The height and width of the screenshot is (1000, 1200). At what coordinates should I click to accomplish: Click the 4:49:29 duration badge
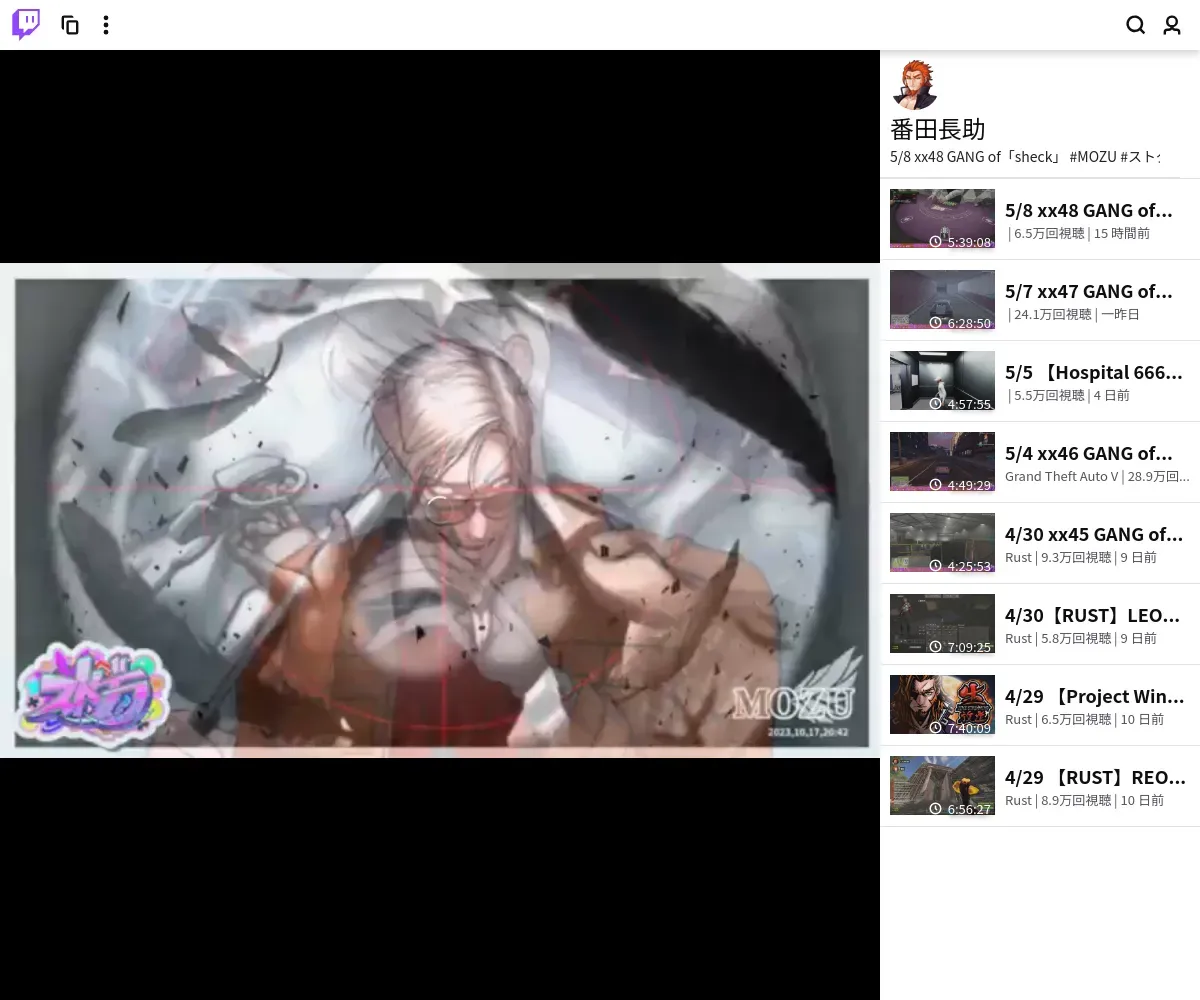click(960, 485)
